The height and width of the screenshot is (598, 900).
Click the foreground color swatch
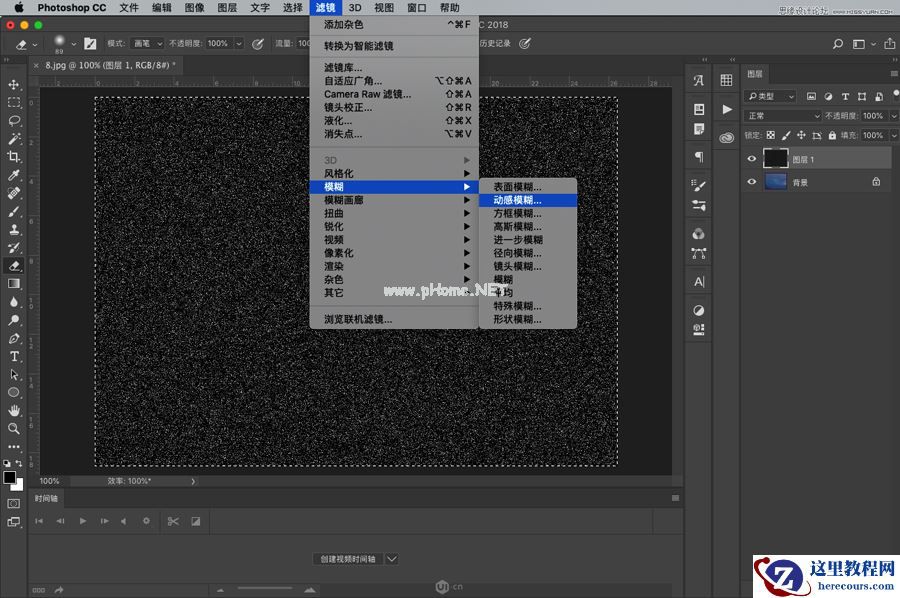(x=10, y=478)
